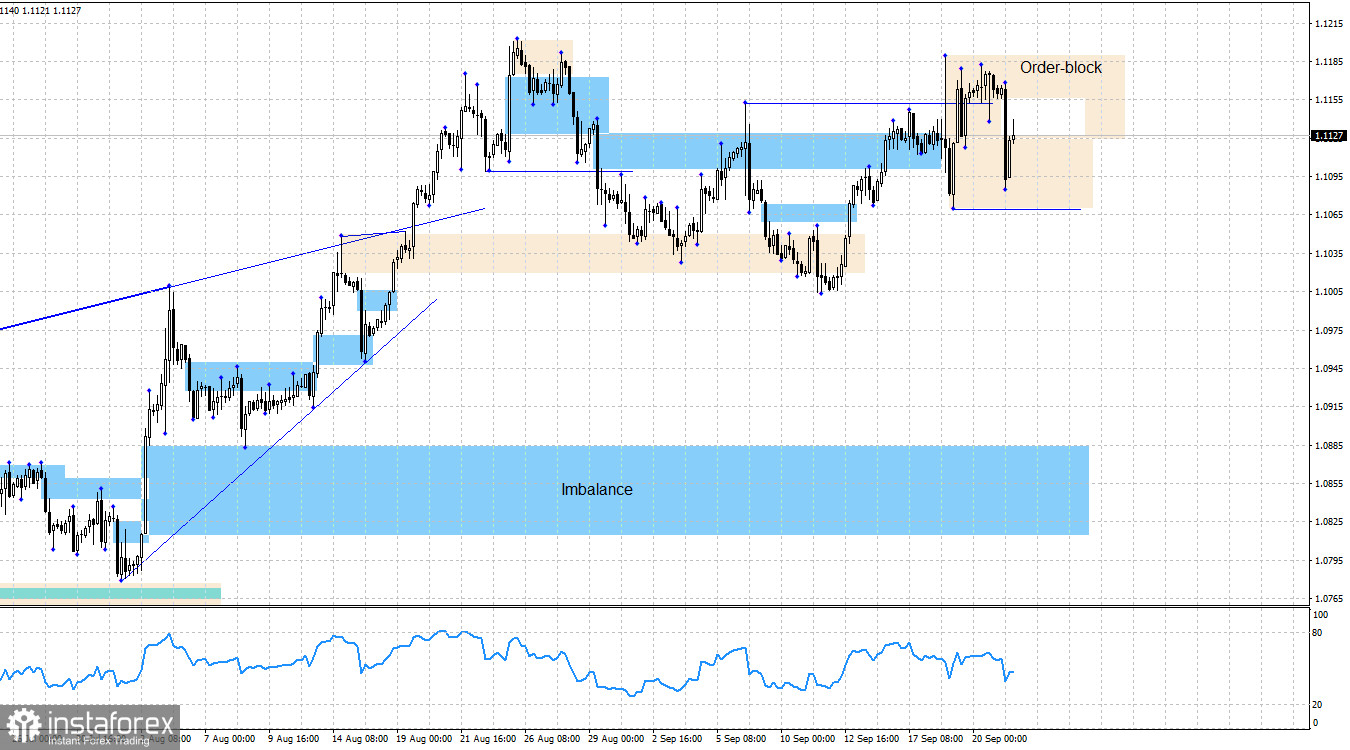Click price level 1.1185 on axis
This screenshot has height=750, width=1350.
tap(1329, 62)
